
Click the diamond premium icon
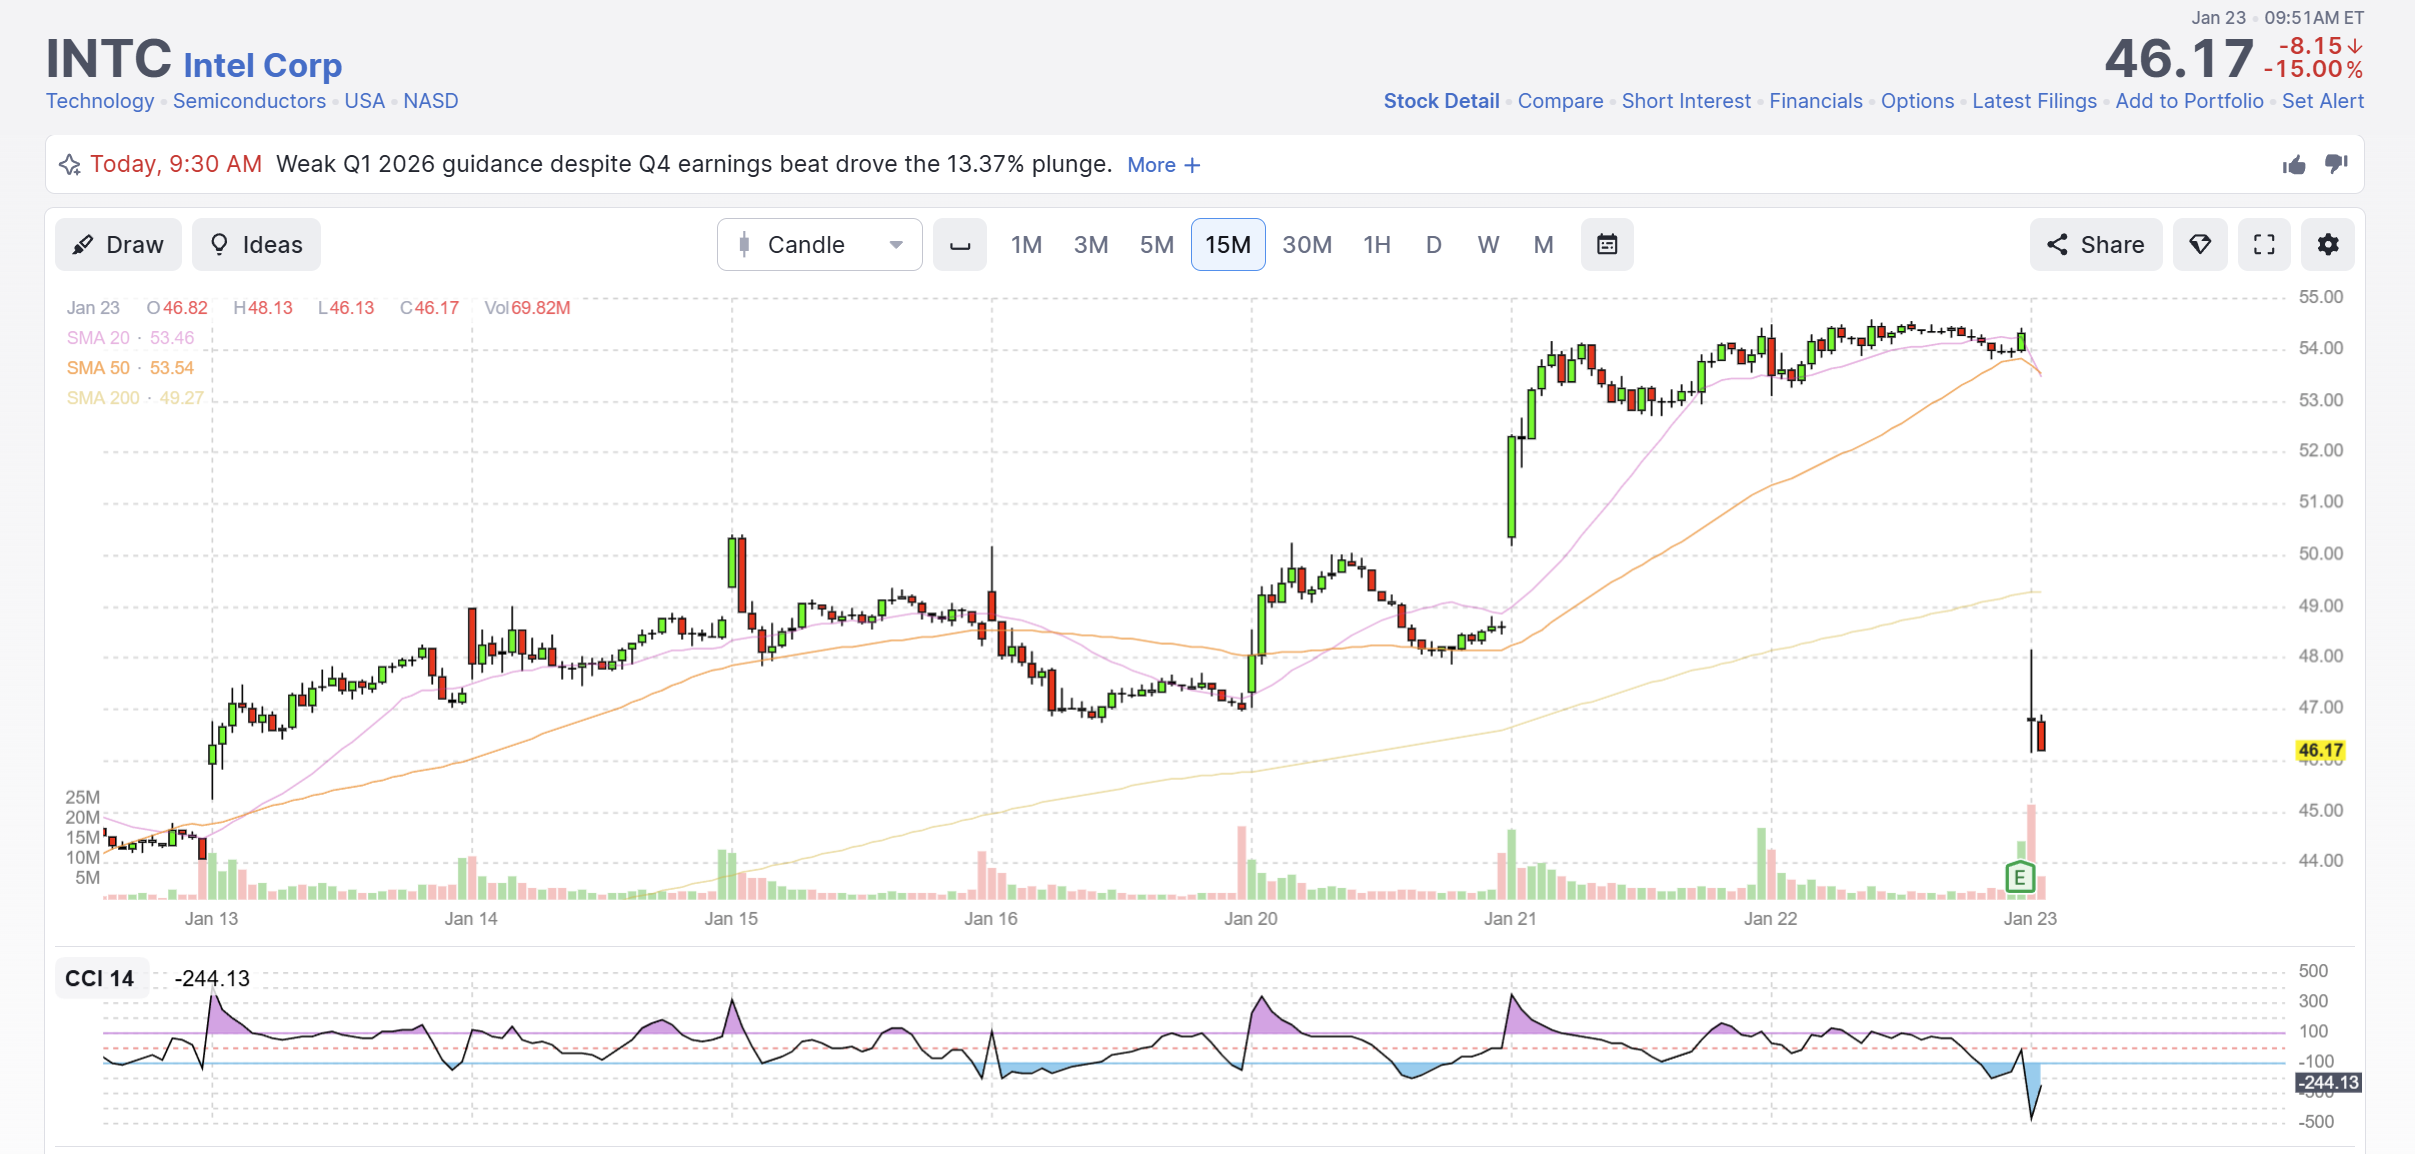[x=2200, y=245]
